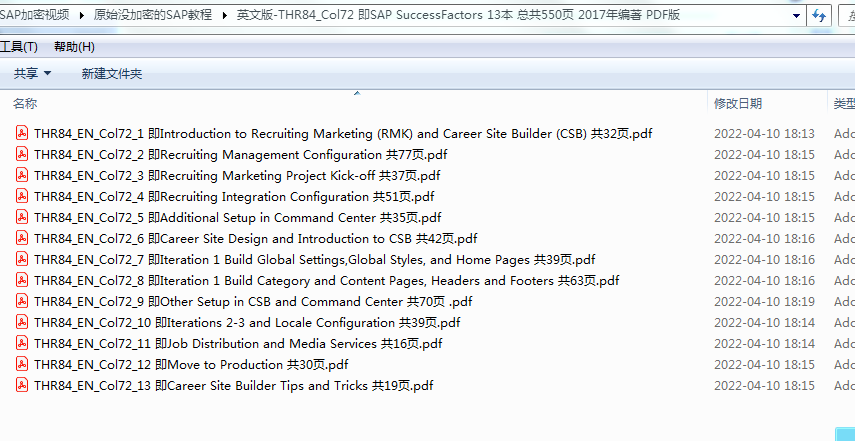
Task: Click PDF icon of THR84_EN_Col72_13 file
Action: click(x=22, y=385)
